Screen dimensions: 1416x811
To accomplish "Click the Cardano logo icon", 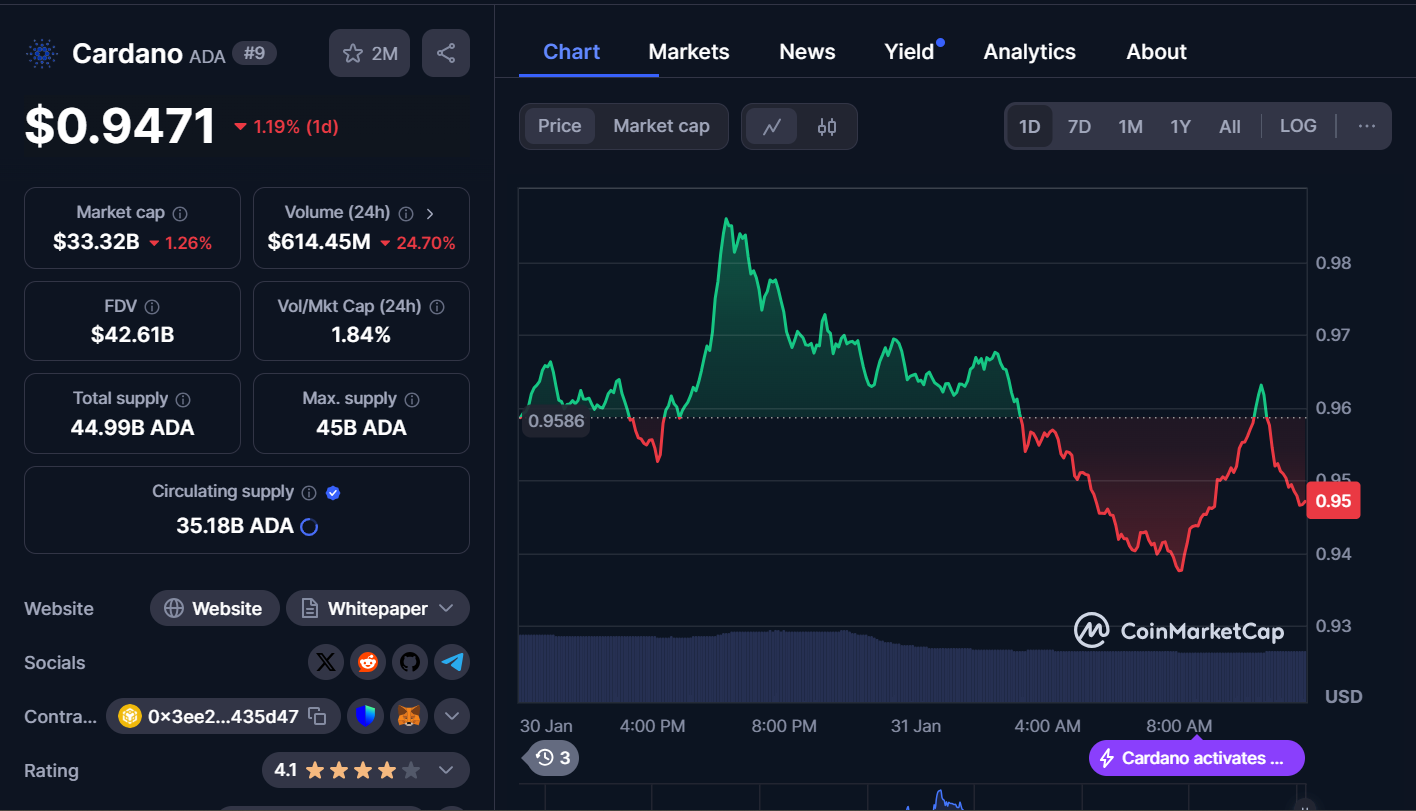I will 42,54.
